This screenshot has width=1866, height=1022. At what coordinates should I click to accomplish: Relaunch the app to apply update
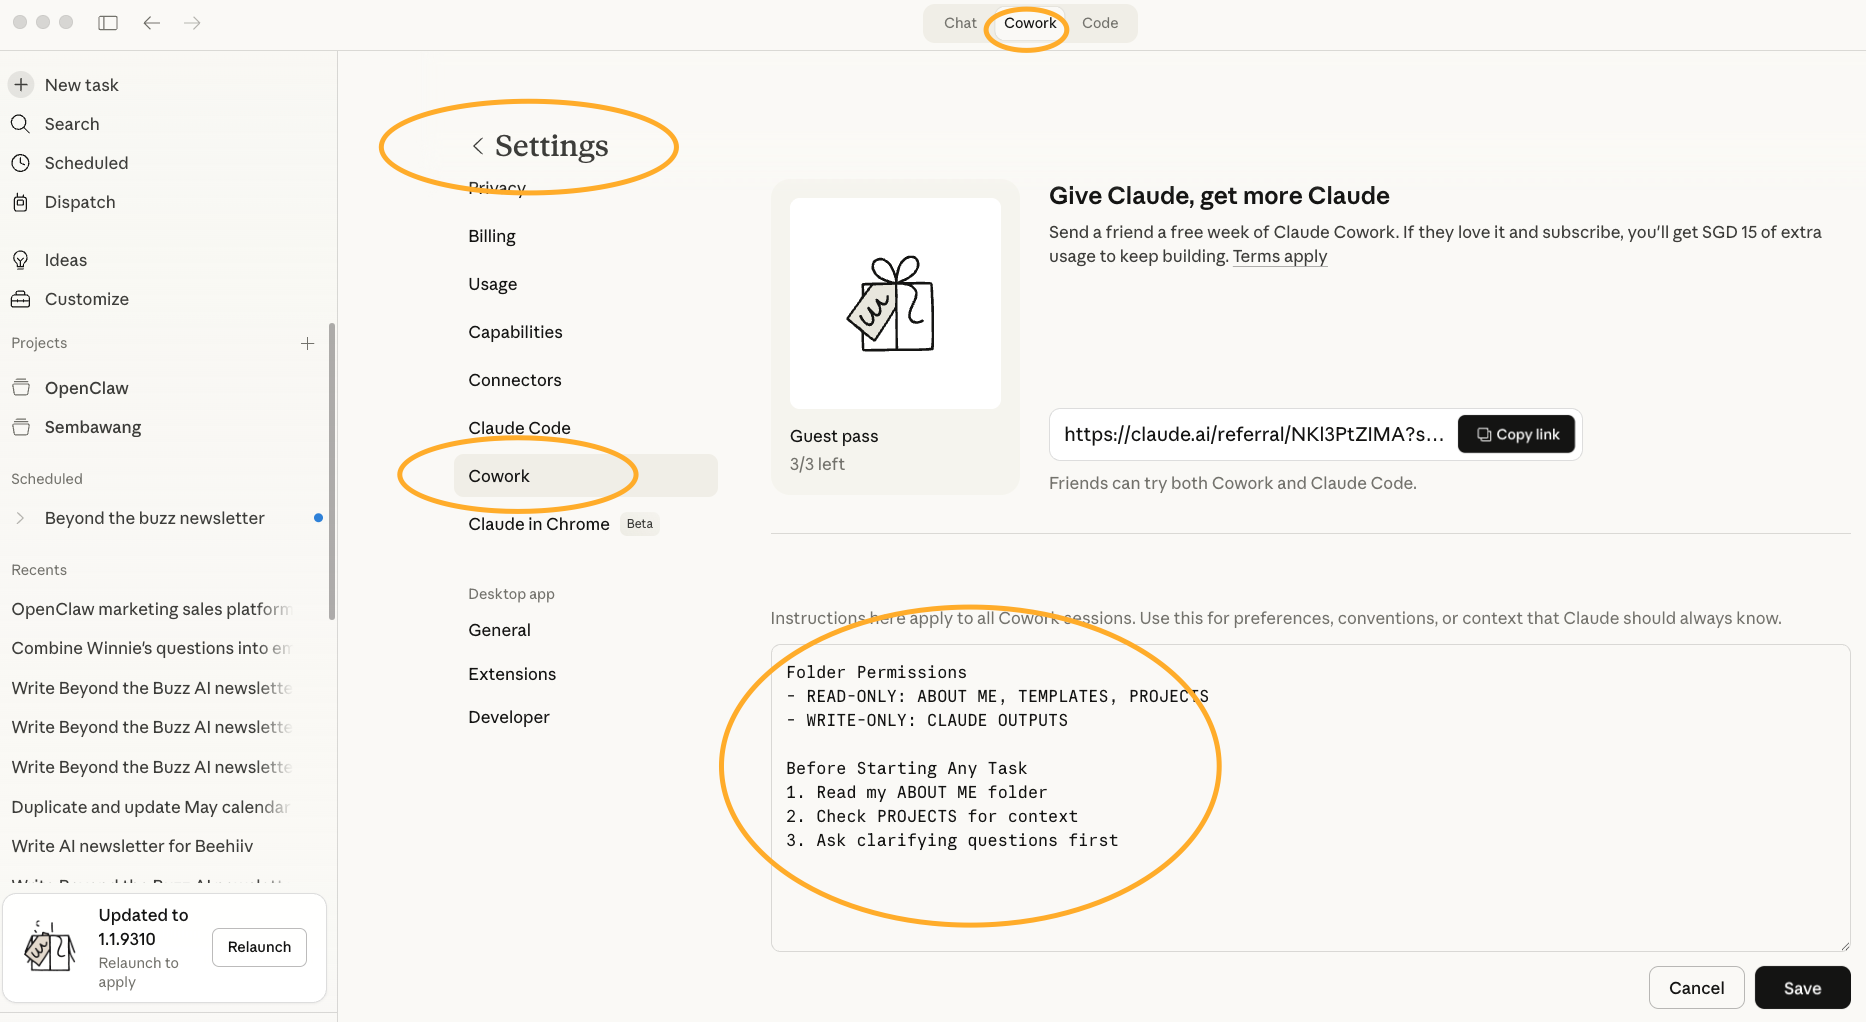coord(259,947)
